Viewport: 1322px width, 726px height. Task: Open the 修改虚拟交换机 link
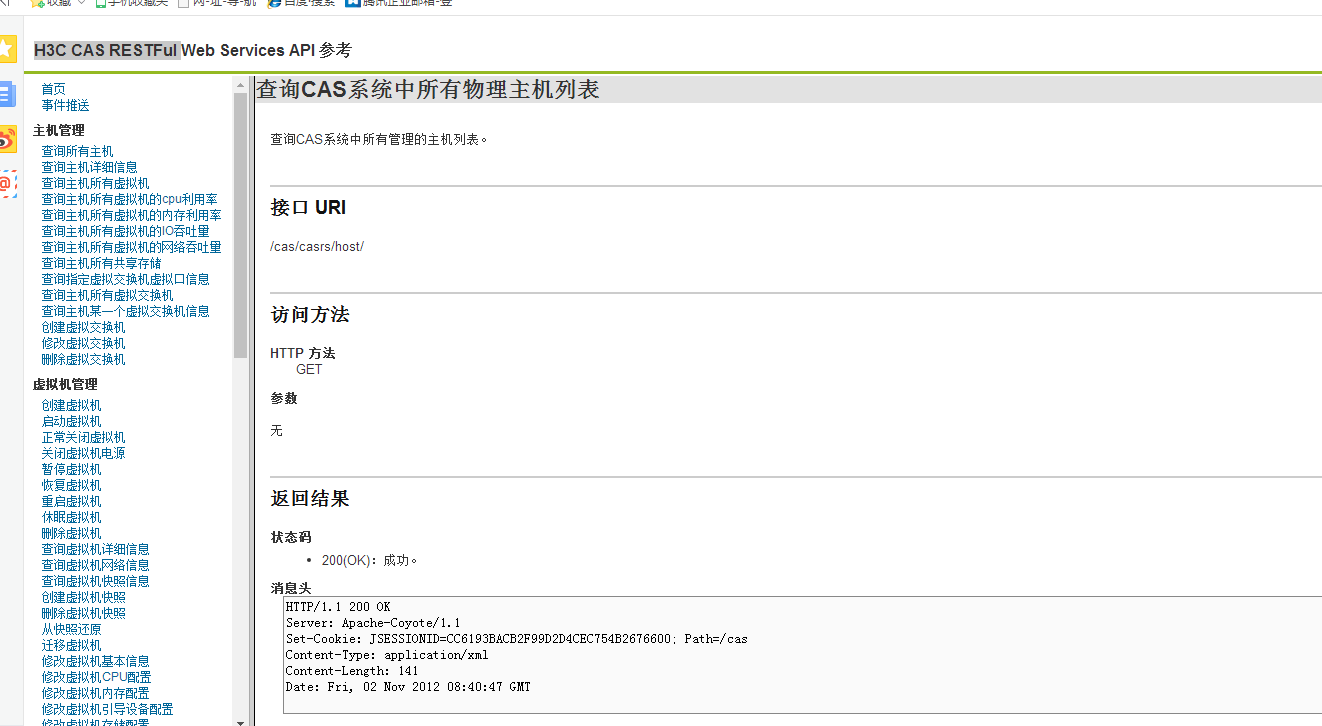pyautogui.click(x=83, y=343)
